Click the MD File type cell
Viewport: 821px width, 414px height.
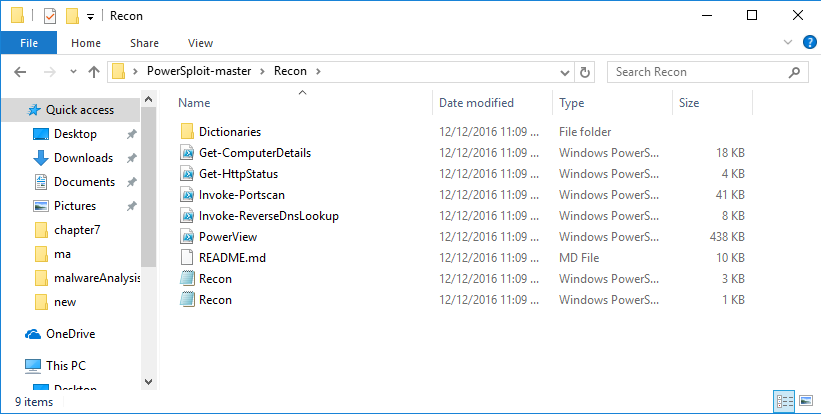pyautogui.click(x=579, y=258)
